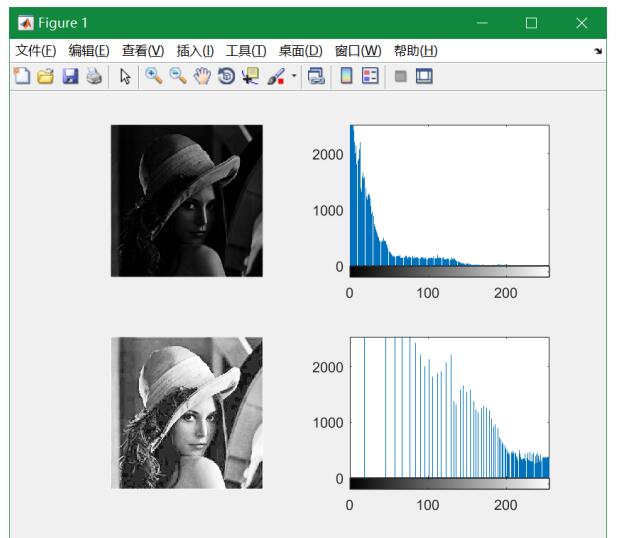642x538 pixels.
Task: Open the brush color dropdown arrow
Action: (x=294, y=76)
